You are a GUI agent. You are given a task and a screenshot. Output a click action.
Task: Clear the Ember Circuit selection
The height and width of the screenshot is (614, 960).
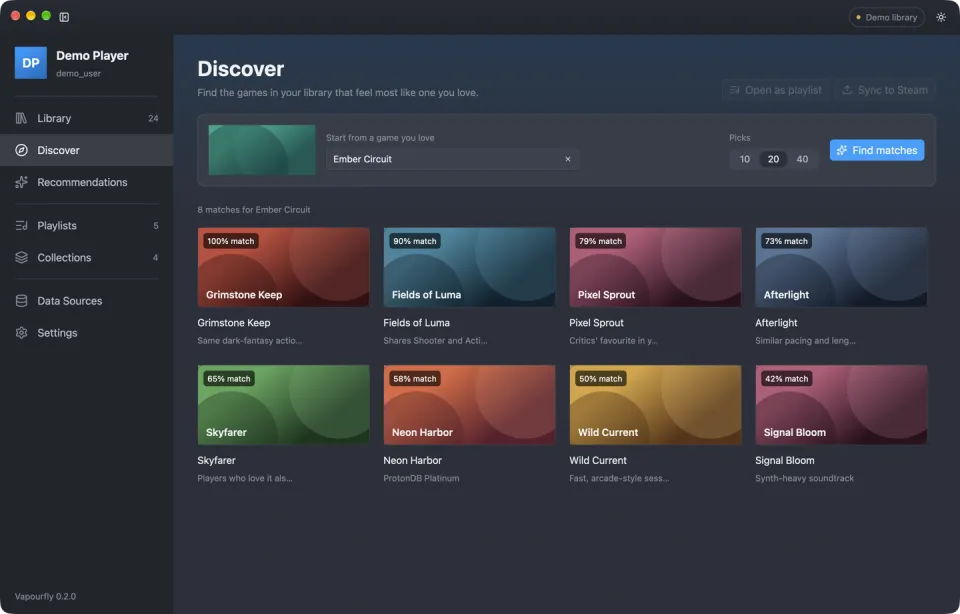568,159
